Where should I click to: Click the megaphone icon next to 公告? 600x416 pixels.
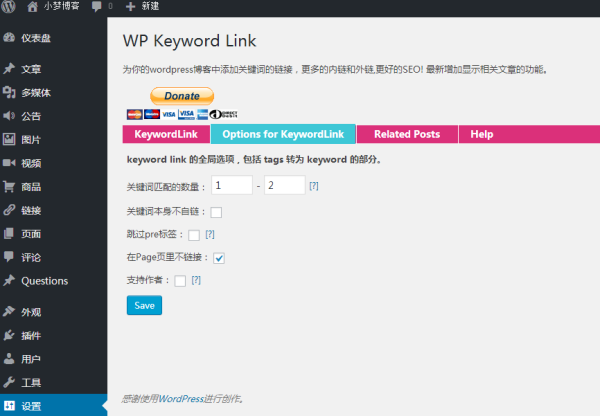(9, 116)
